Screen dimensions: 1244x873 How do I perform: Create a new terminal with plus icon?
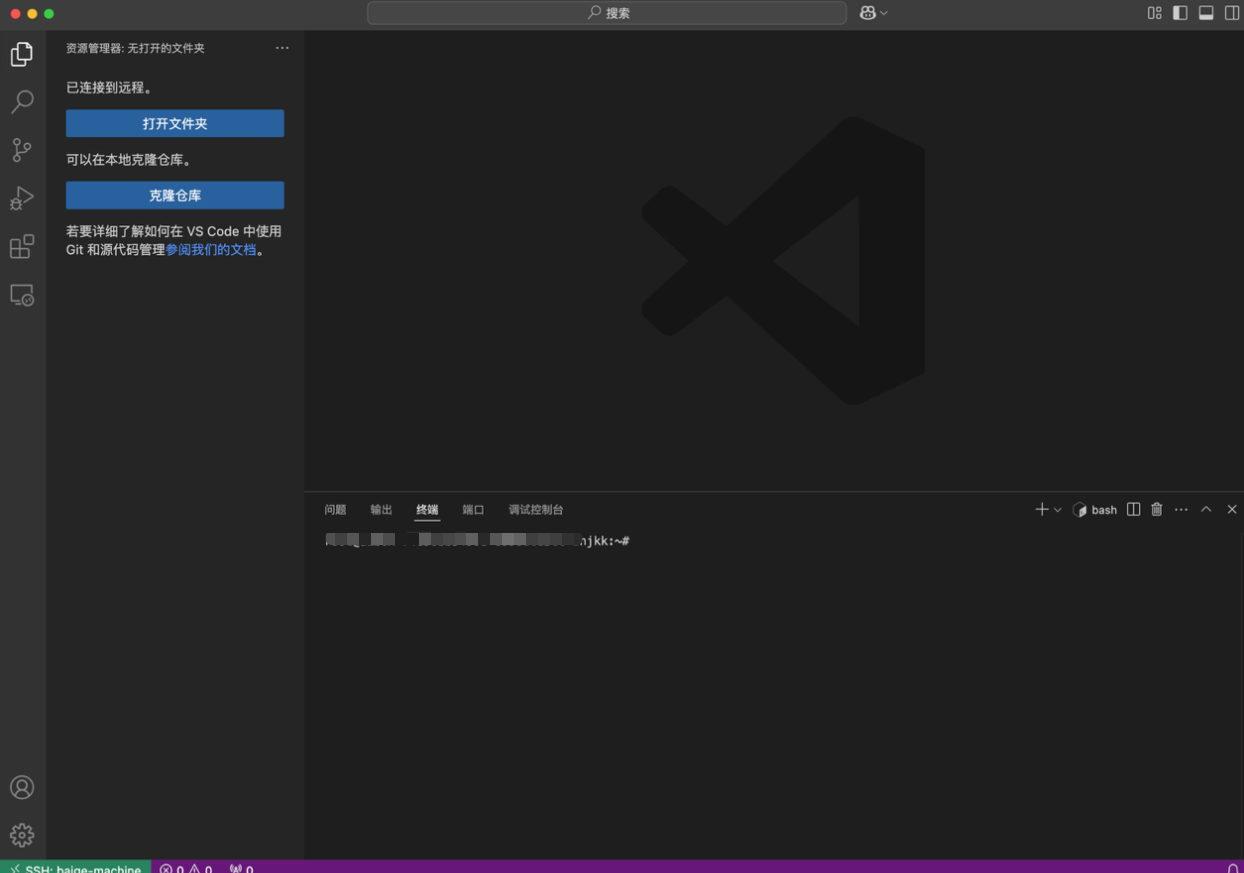click(1042, 510)
